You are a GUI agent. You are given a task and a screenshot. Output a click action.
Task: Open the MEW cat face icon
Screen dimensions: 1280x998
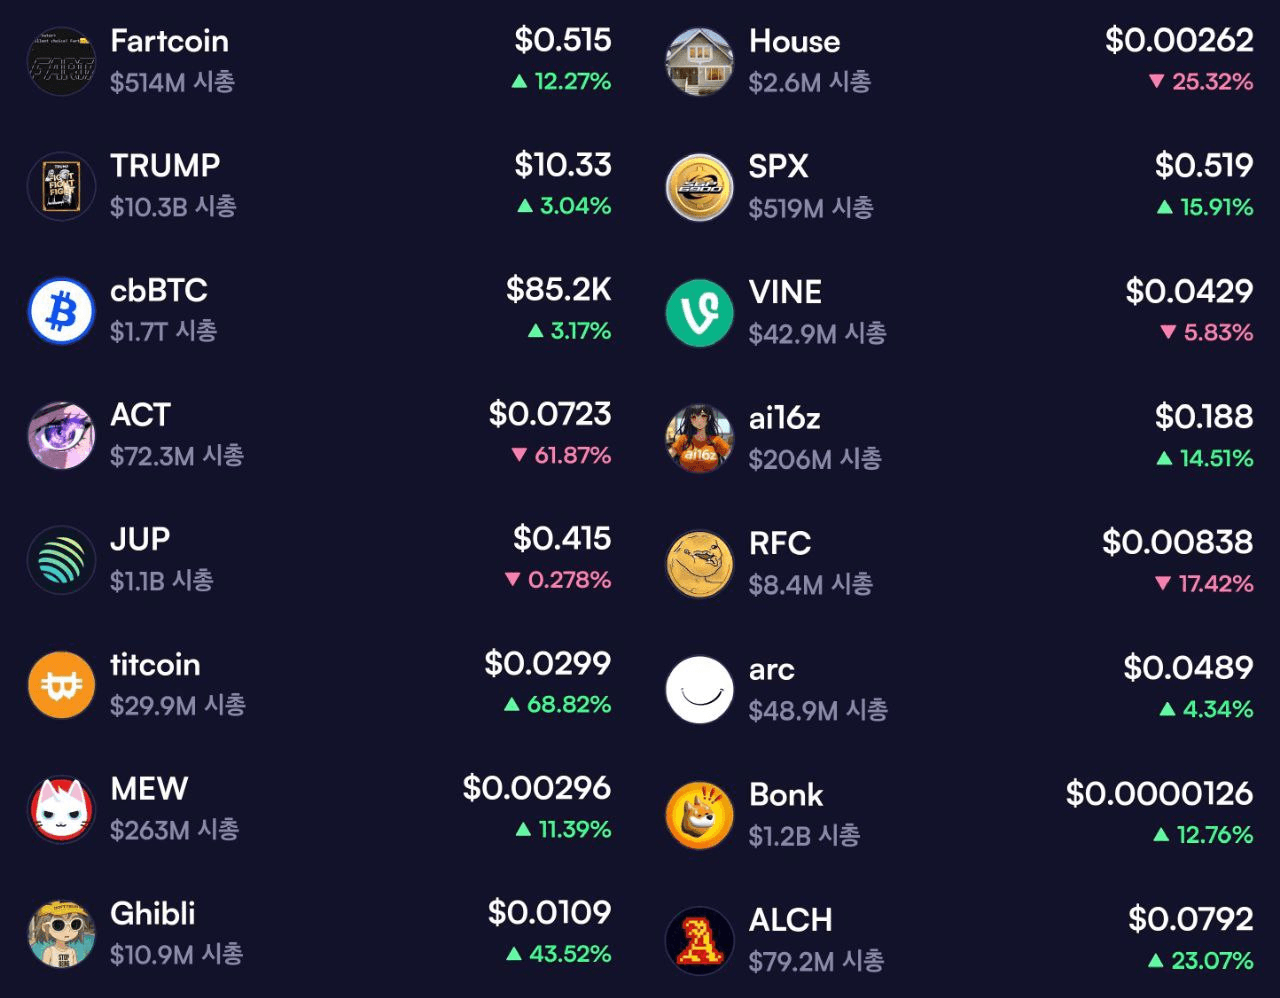(x=61, y=809)
